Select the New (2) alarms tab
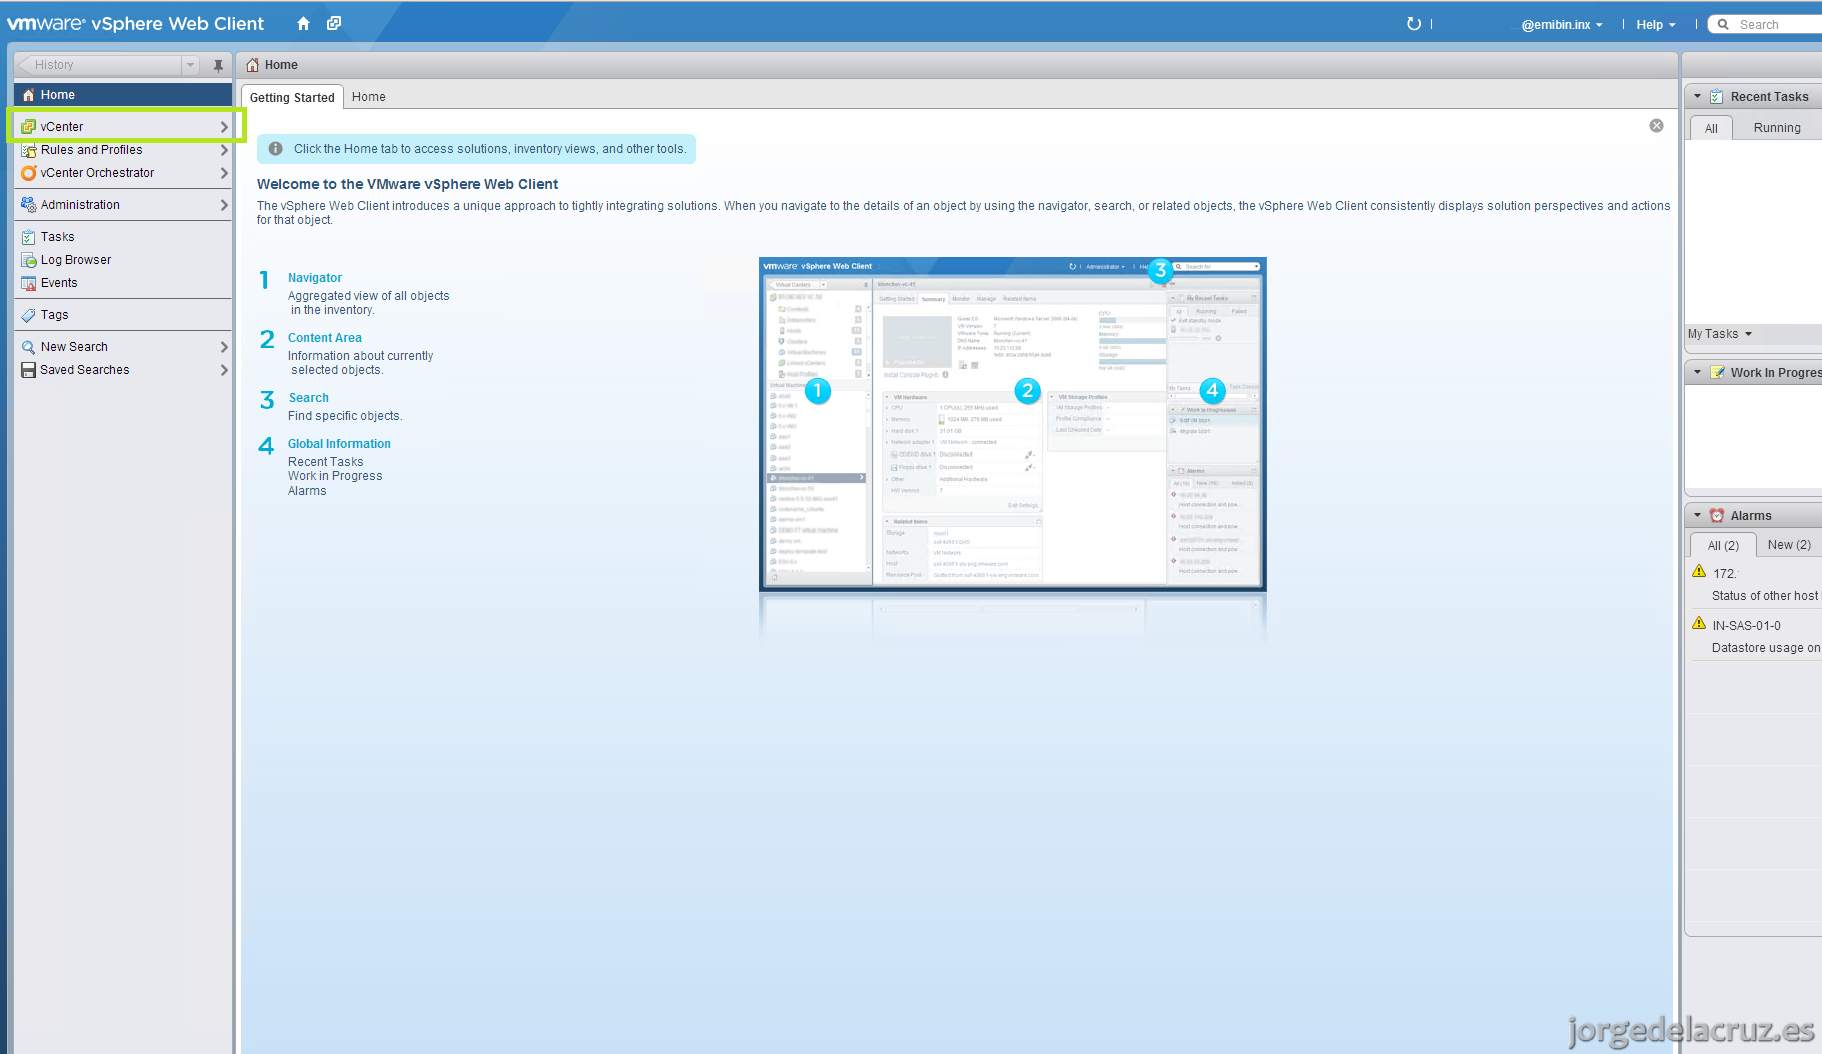Image resolution: width=1822 pixels, height=1054 pixels. [x=1789, y=545]
